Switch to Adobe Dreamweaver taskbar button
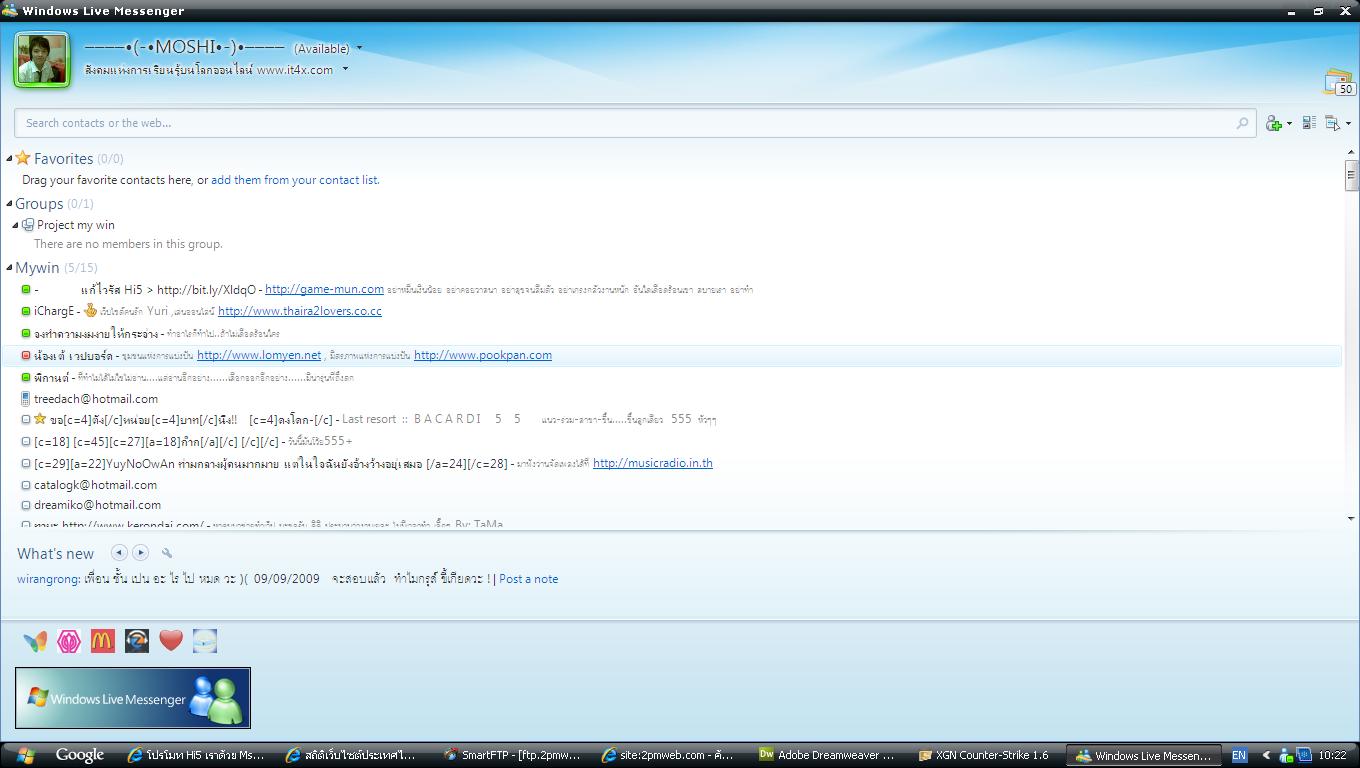Viewport: 1360px width, 768px height. [829, 755]
